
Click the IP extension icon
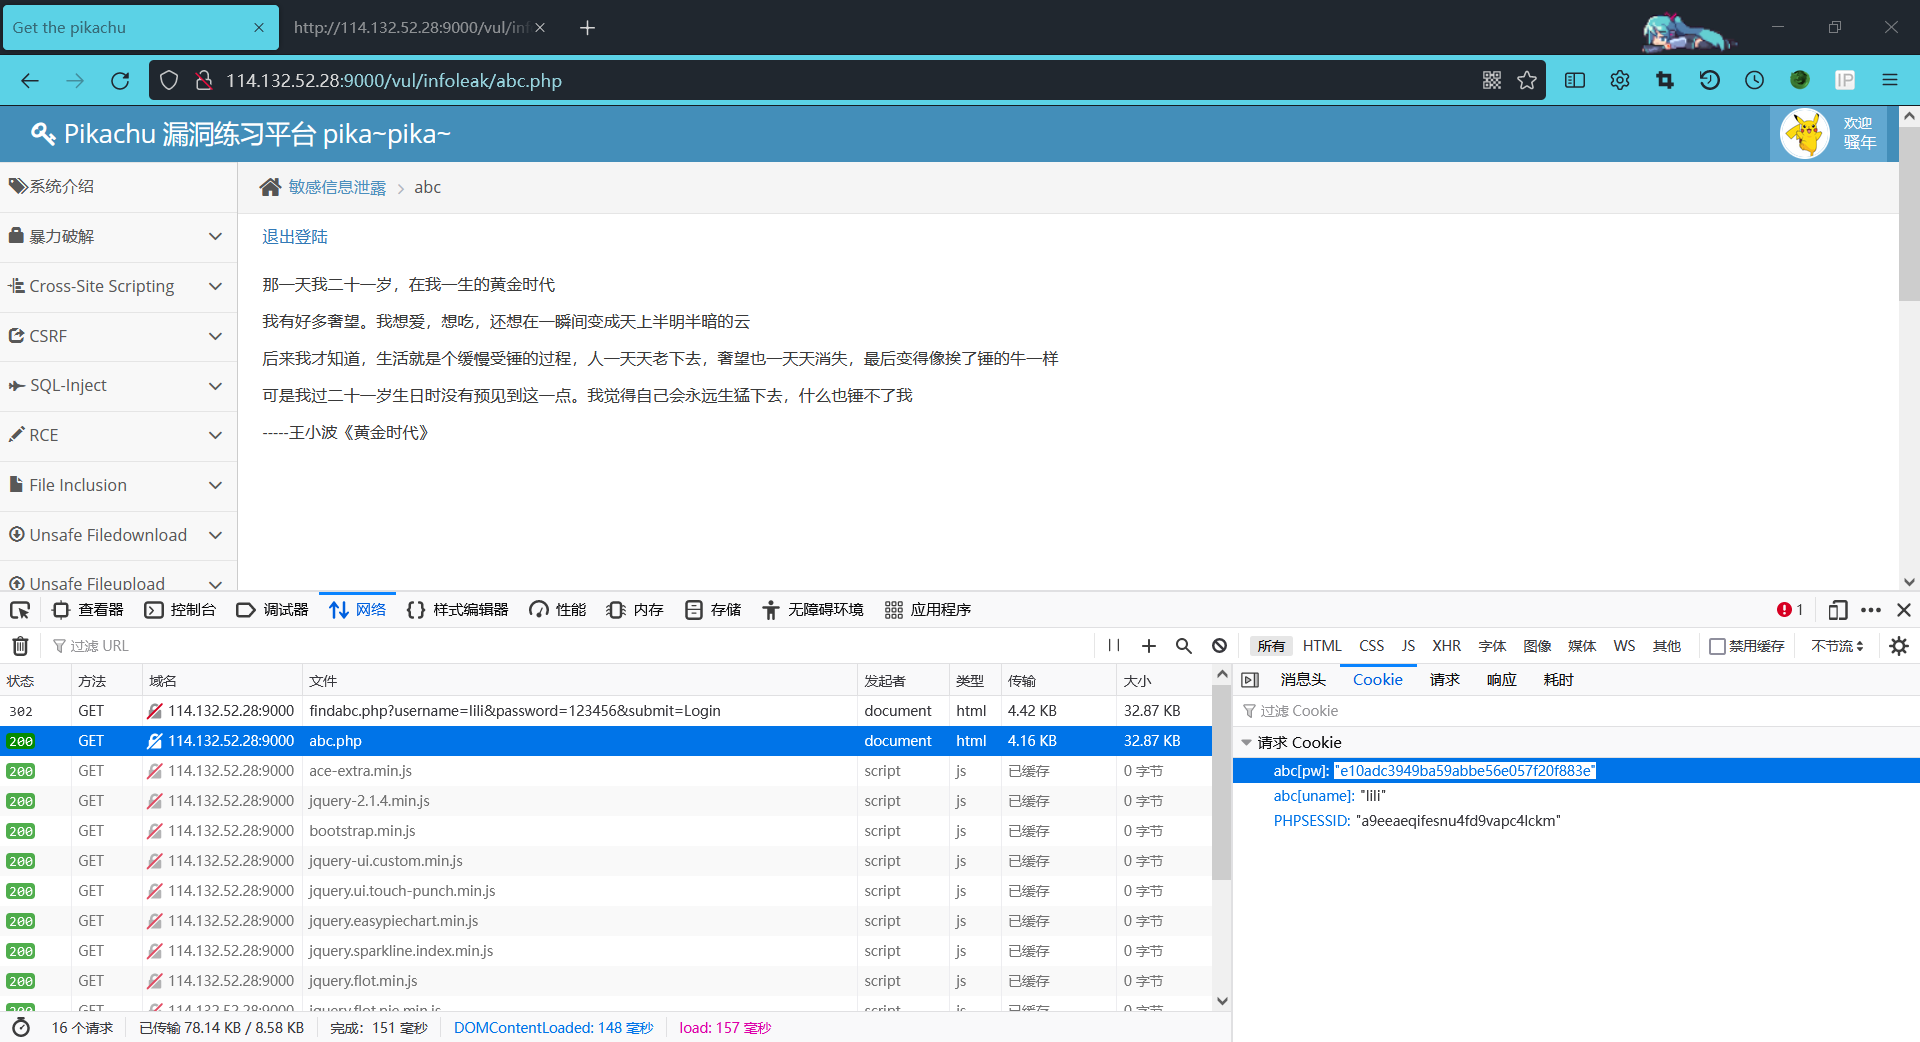pyautogui.click(x=1845, y=81)
